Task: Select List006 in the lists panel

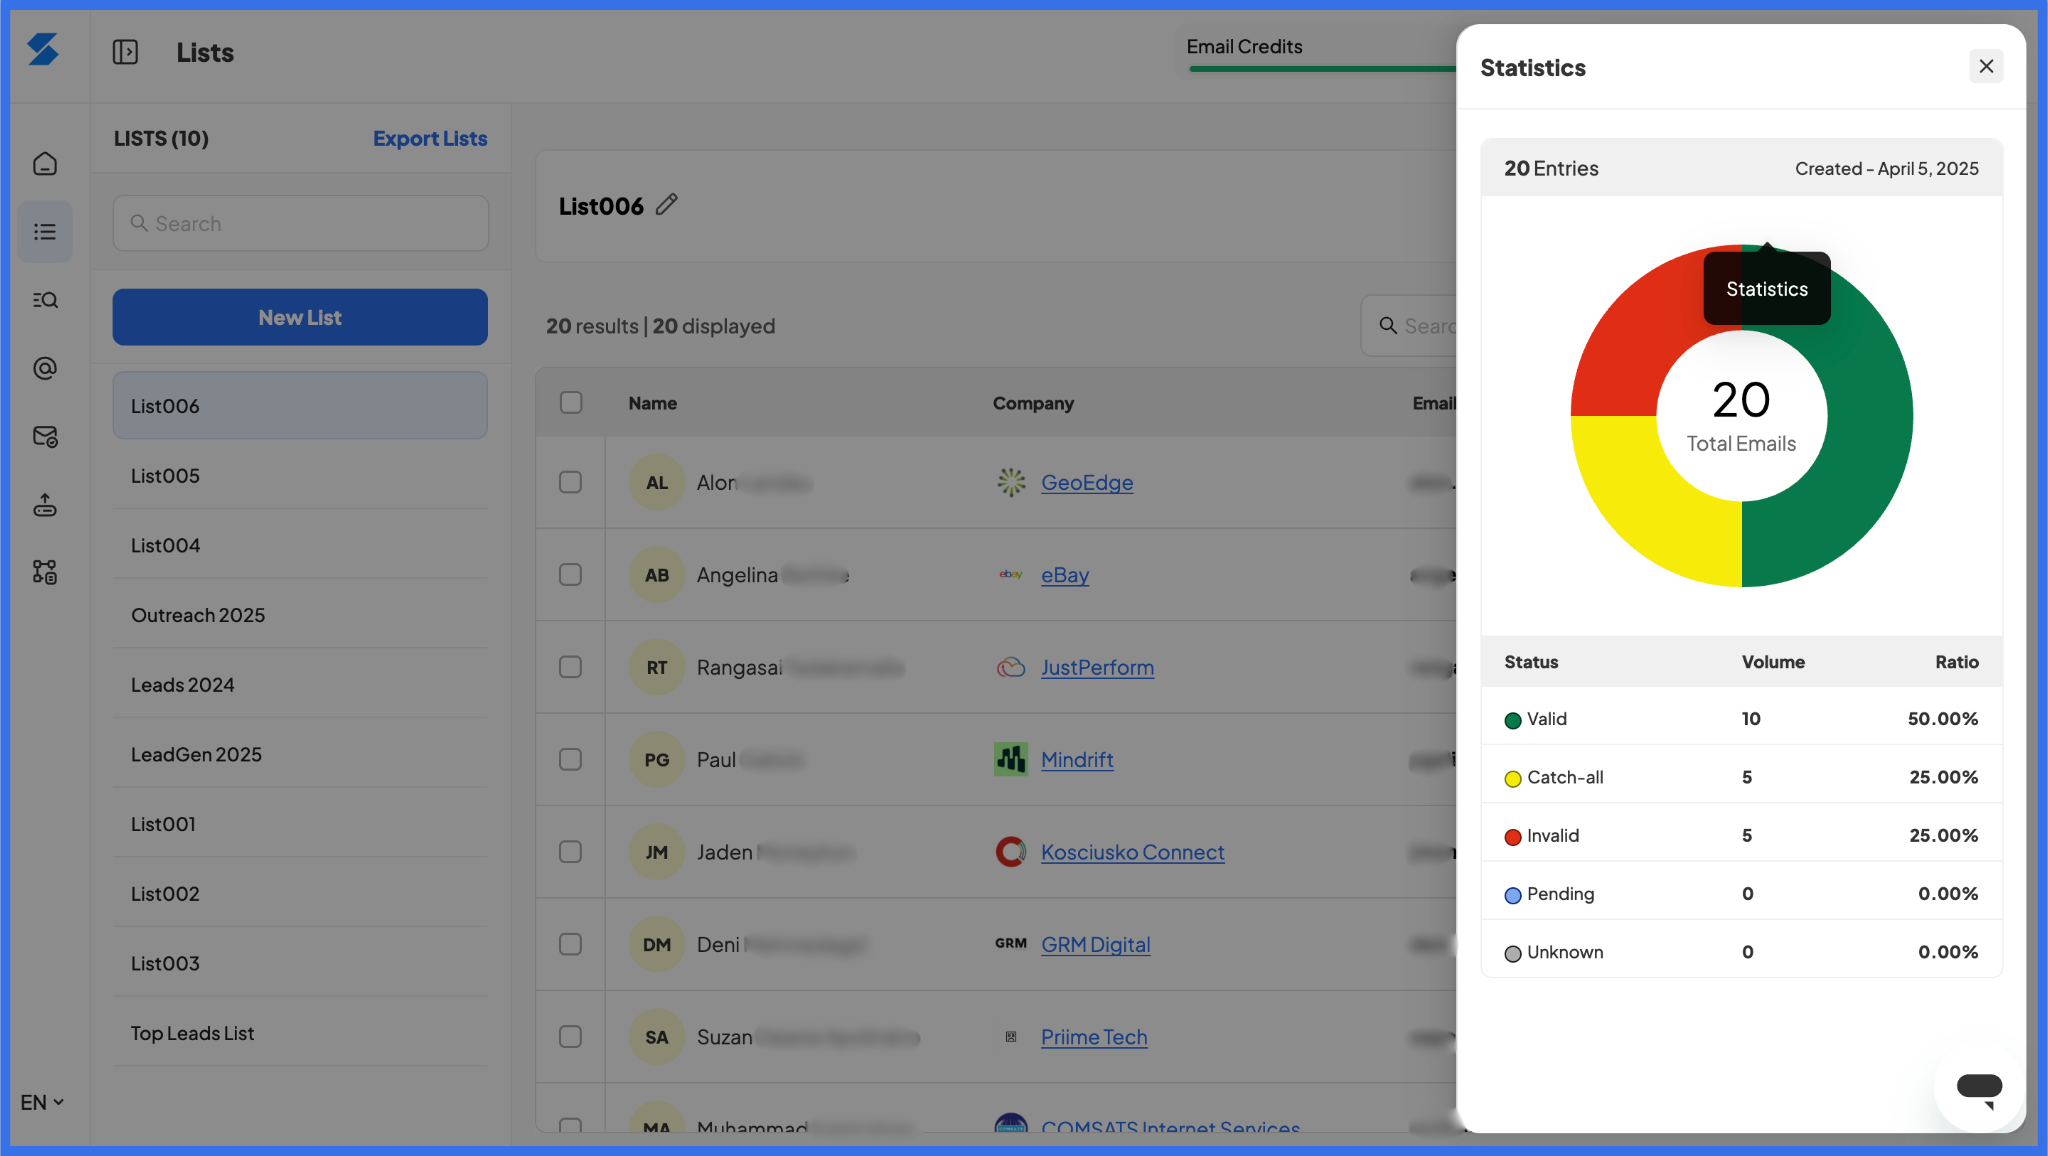Action: coord(300,406)
